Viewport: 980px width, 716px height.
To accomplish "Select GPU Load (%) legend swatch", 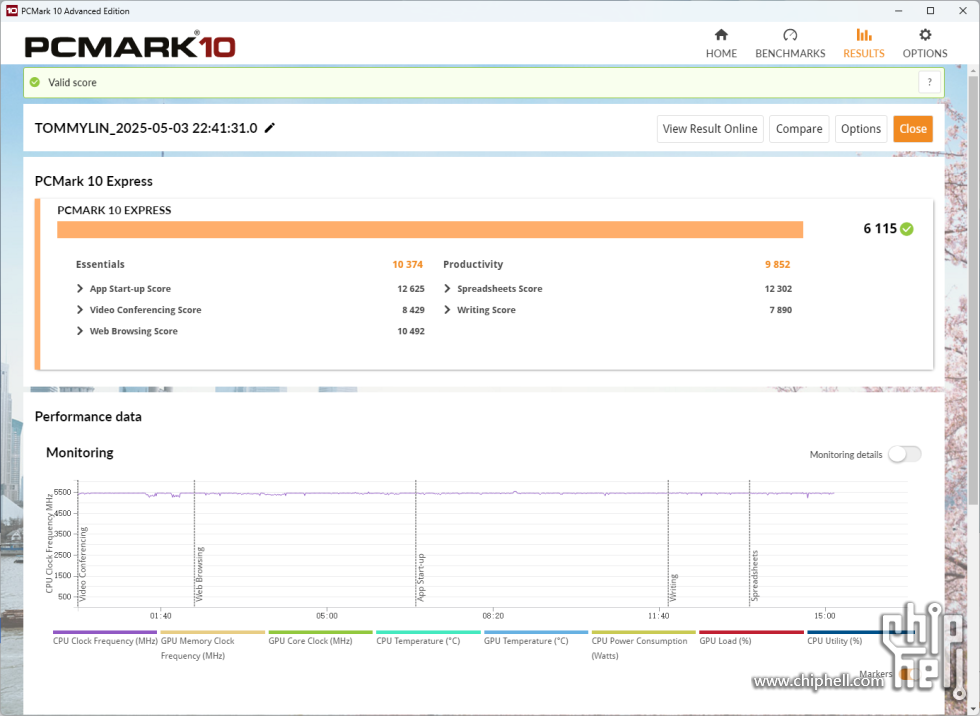I will point(751,632).
